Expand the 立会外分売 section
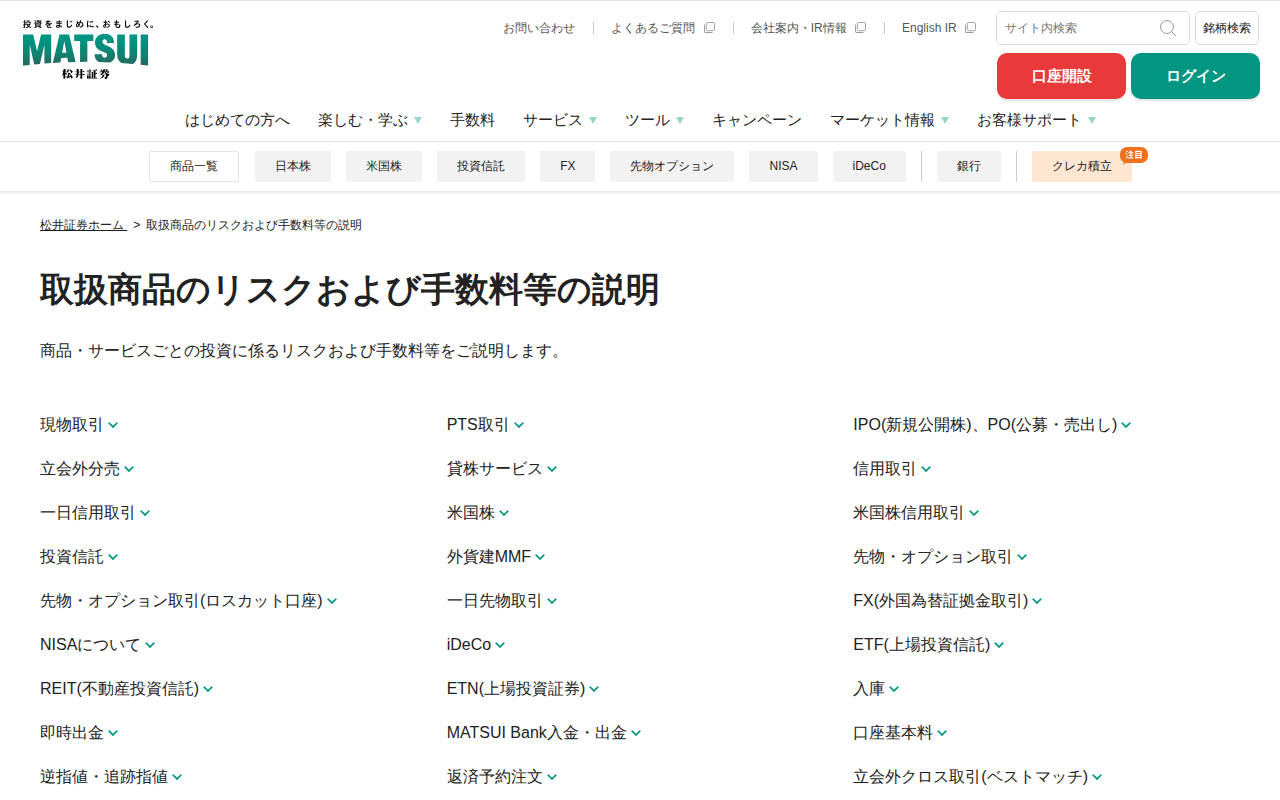The image size is (1280, 800). 87,469
